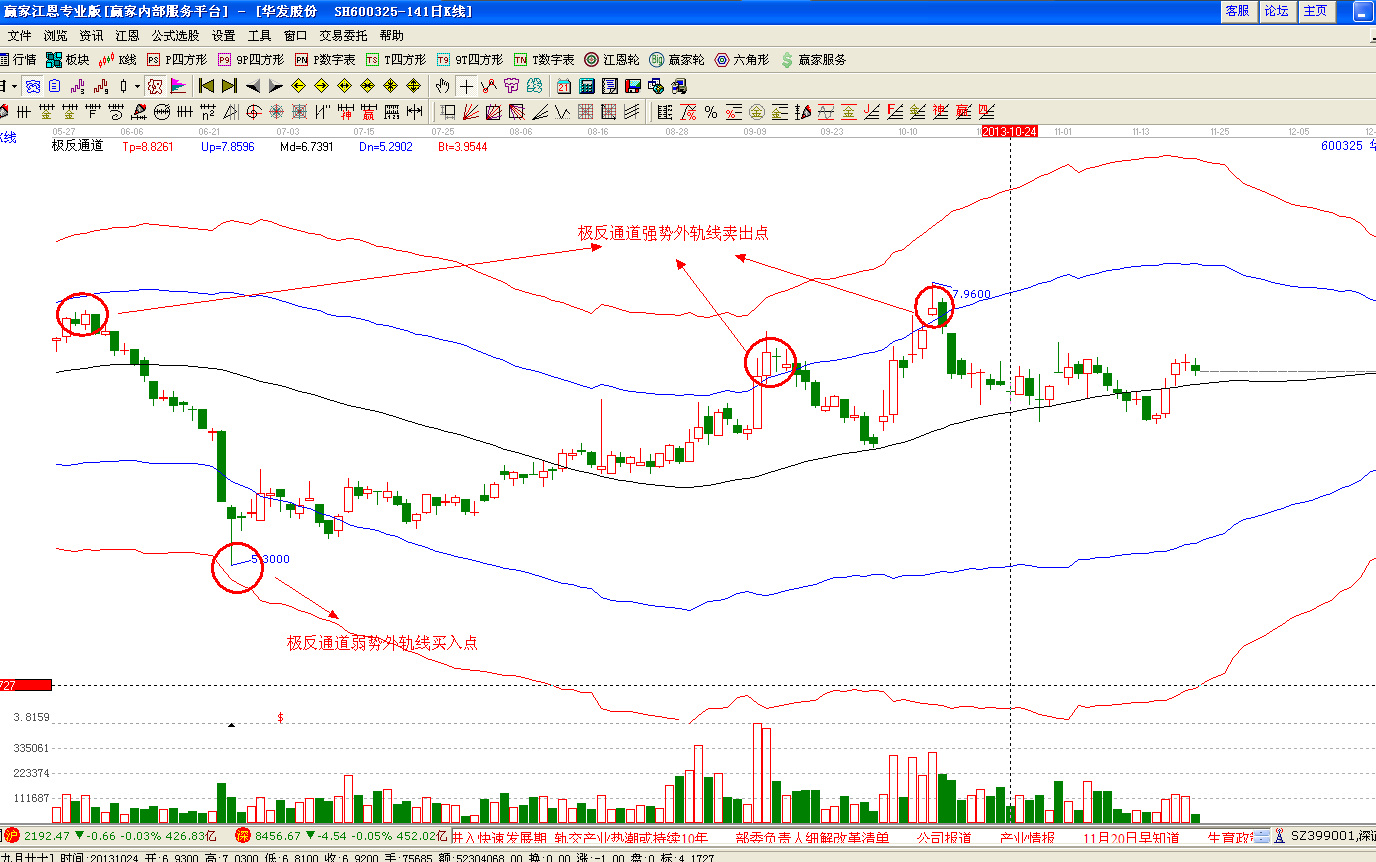Toggle the 极反通道 channel indicator button
The width and height of the screenshot is (1376, 862).
(x=154, y=86)
